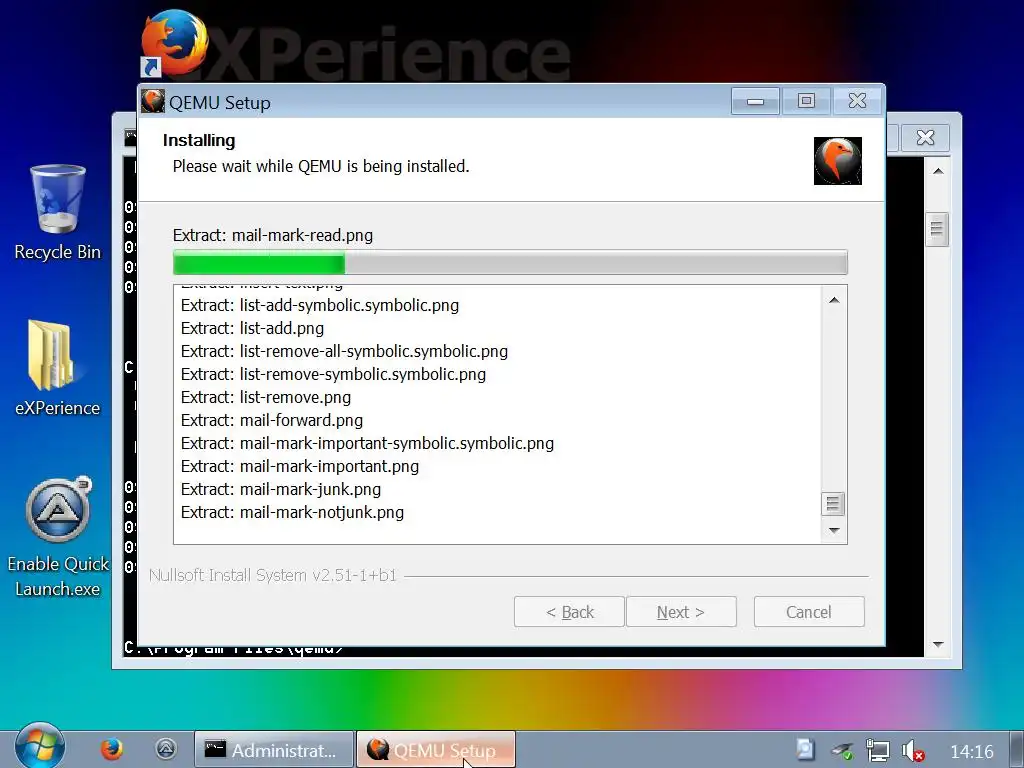Open the network tray icon
This screenshot has height=768, width=1024.
coord(877,751)
